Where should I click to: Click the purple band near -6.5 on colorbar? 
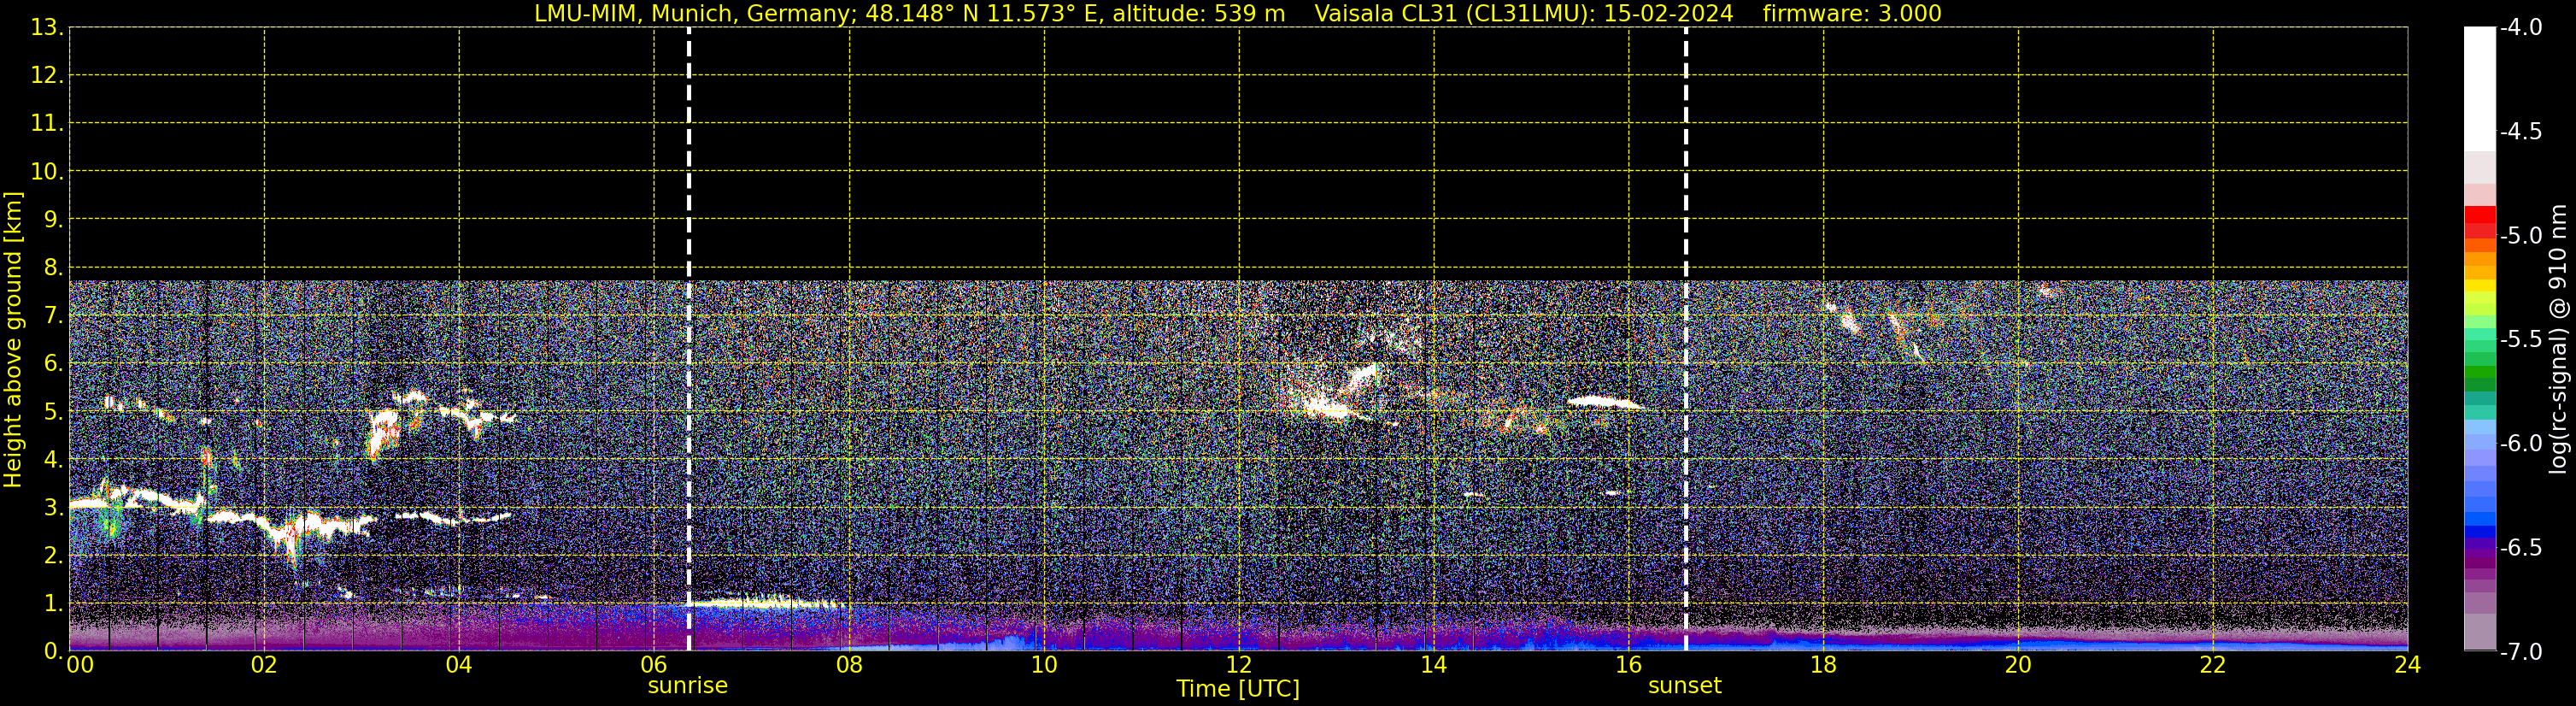[2480, 548]
